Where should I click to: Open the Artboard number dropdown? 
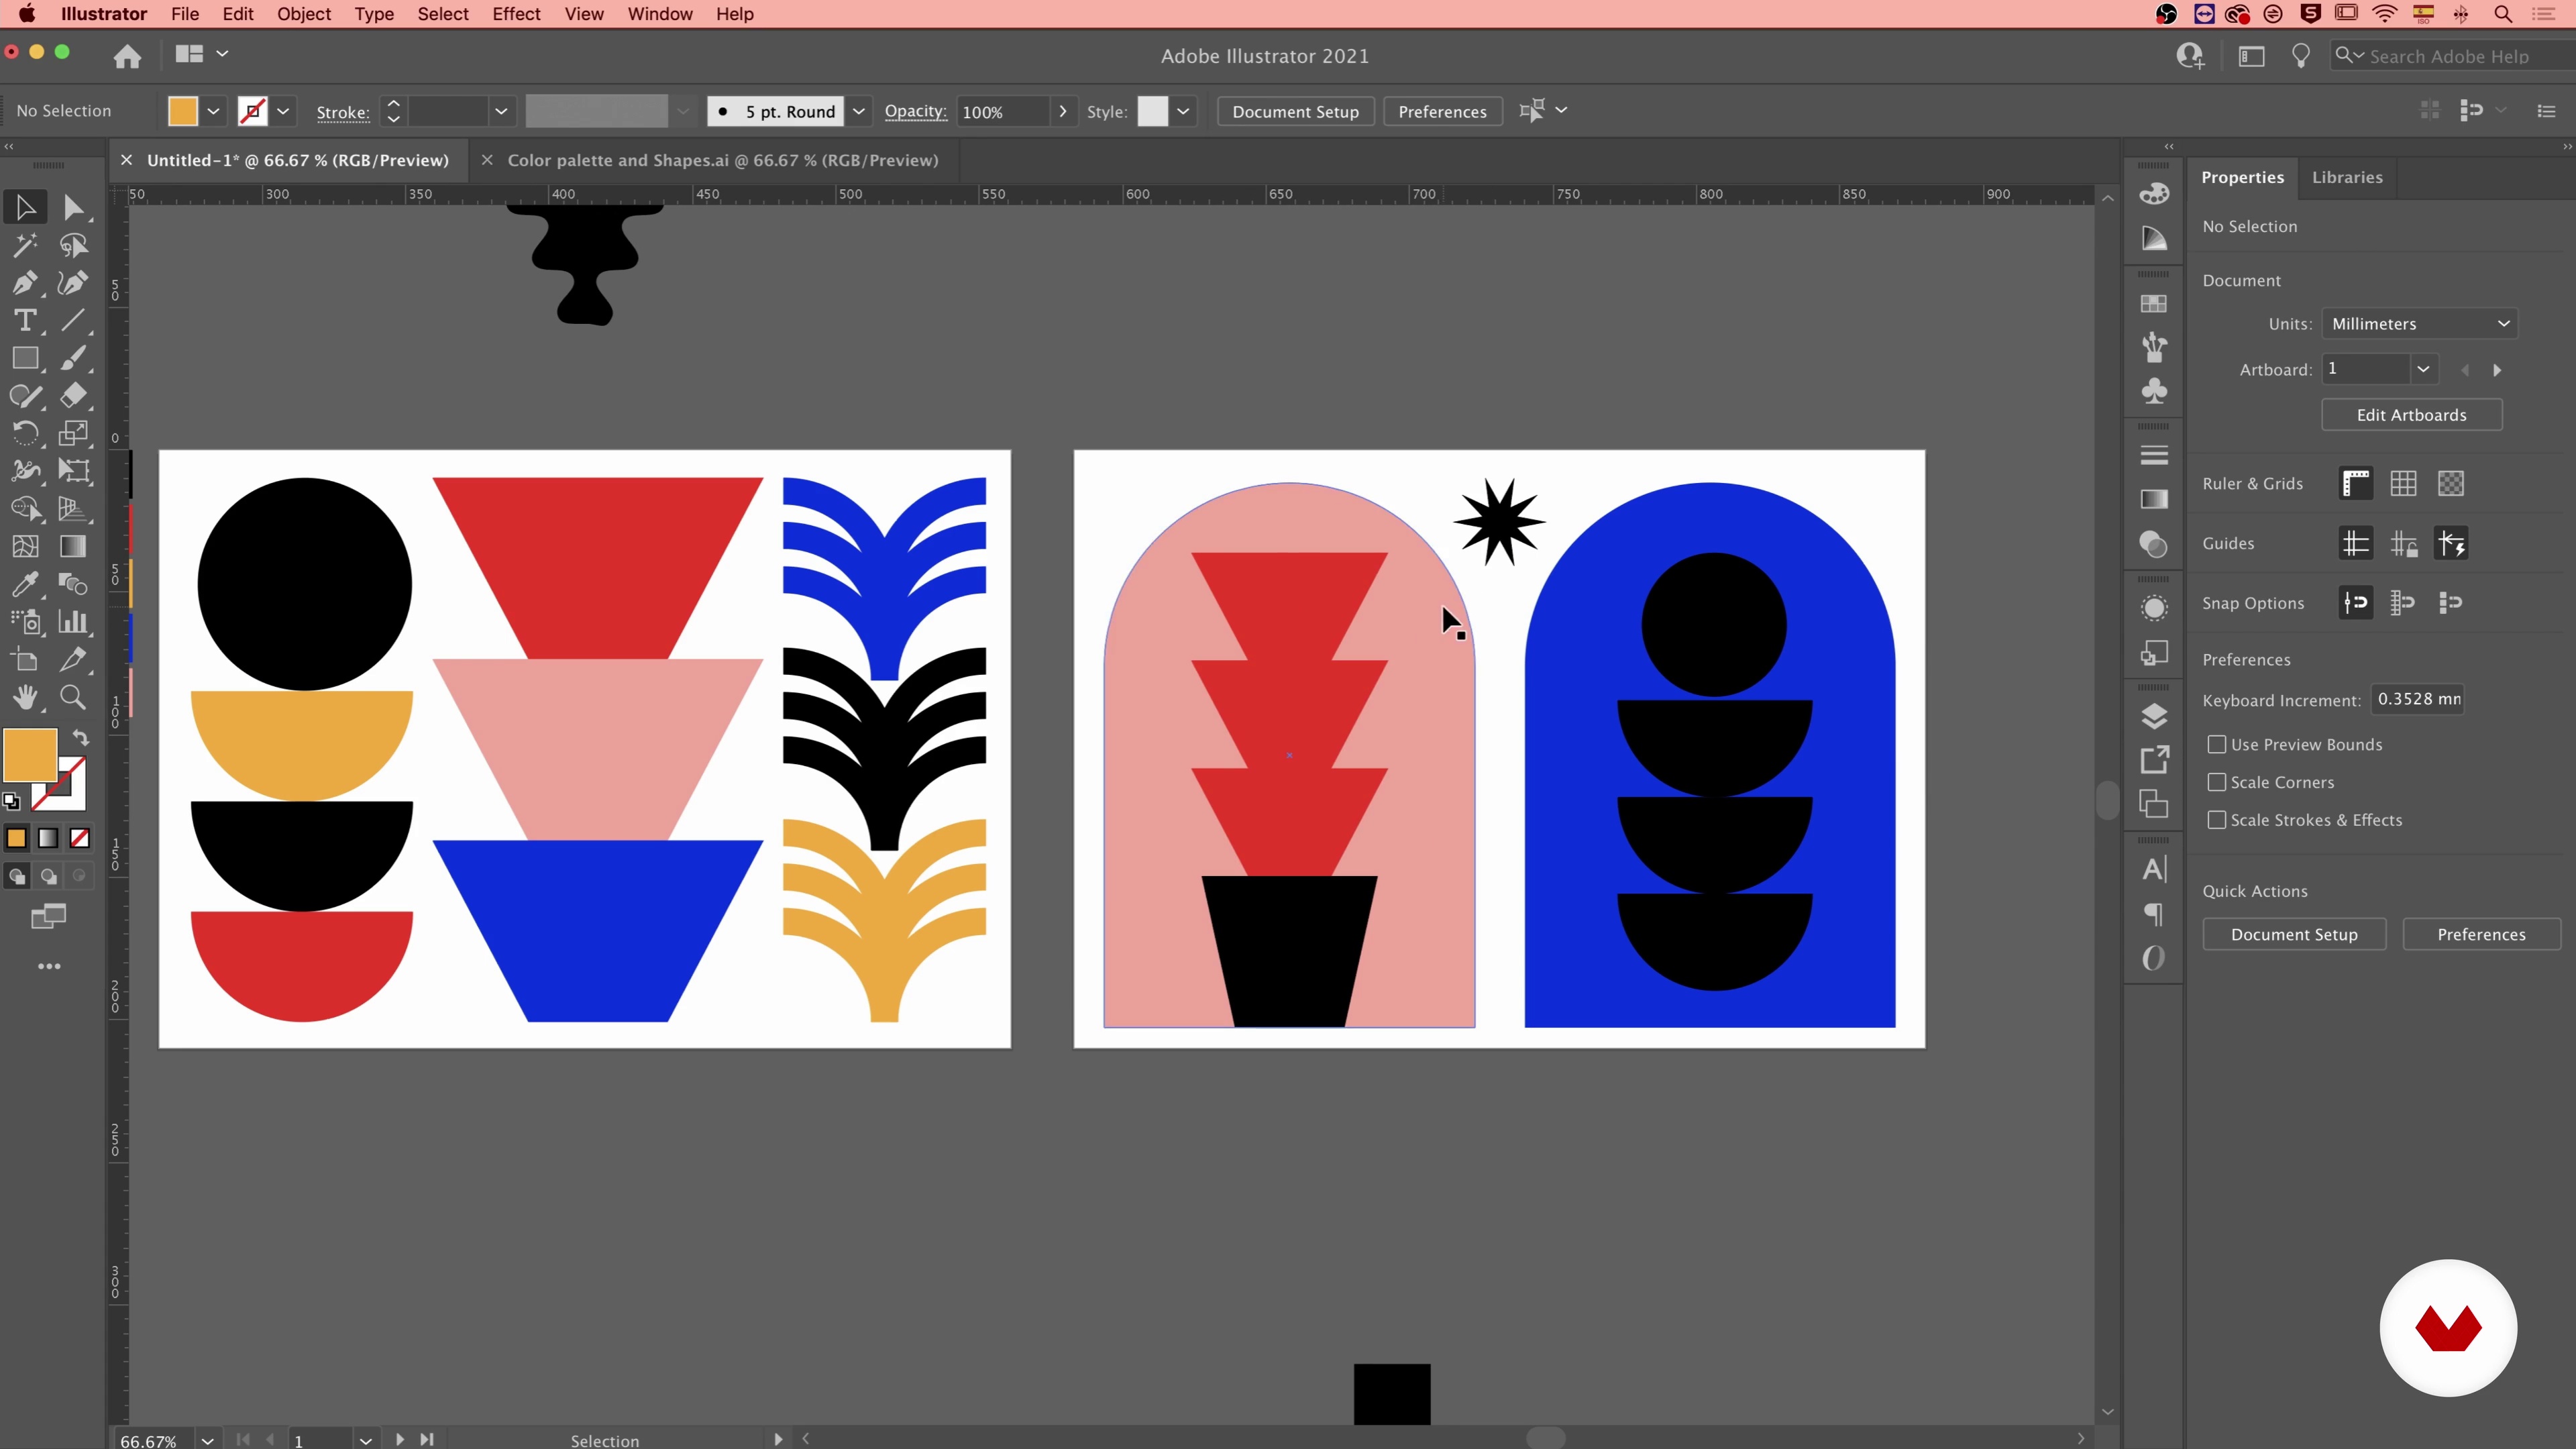2422,369
